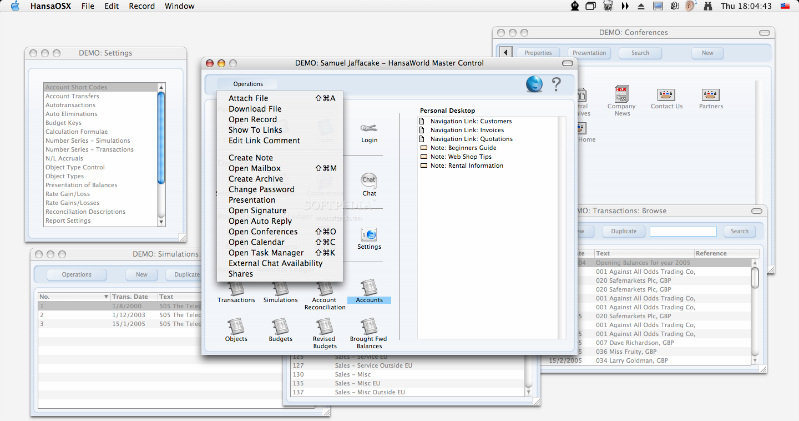Click the Operations button in Master Control
The width and height of the screenshot is (799, 421).
(248, 84)
